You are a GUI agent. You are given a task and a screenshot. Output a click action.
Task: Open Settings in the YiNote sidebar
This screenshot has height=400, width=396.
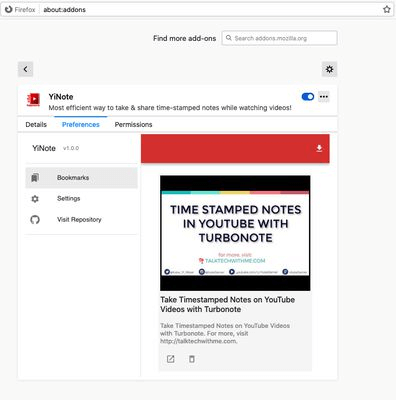(x=81, y=199)
